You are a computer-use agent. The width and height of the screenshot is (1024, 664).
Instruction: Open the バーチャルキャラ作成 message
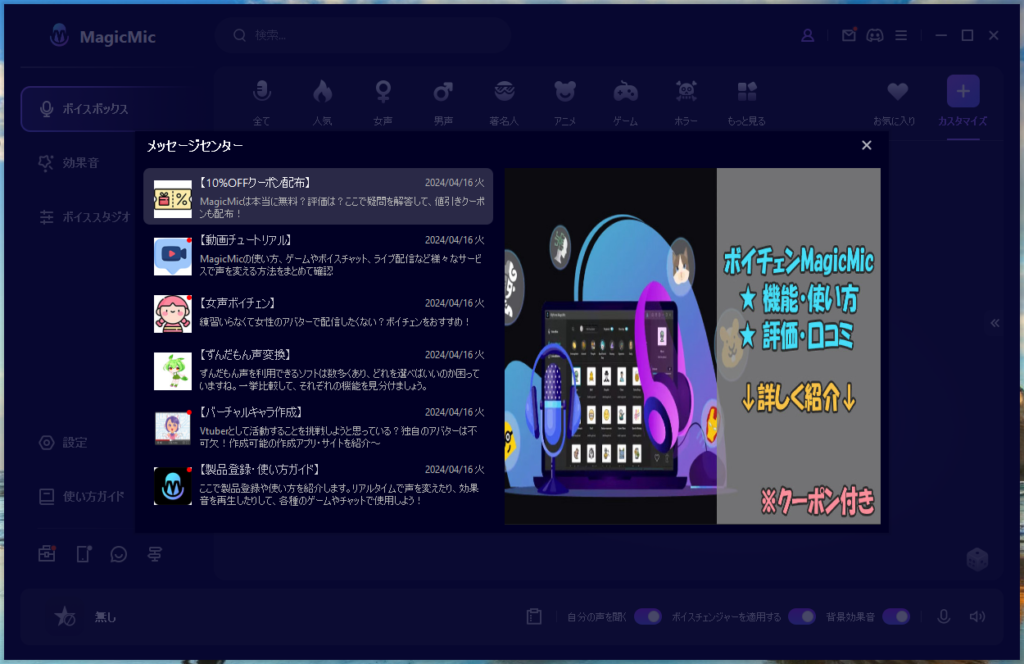[318, 428]
